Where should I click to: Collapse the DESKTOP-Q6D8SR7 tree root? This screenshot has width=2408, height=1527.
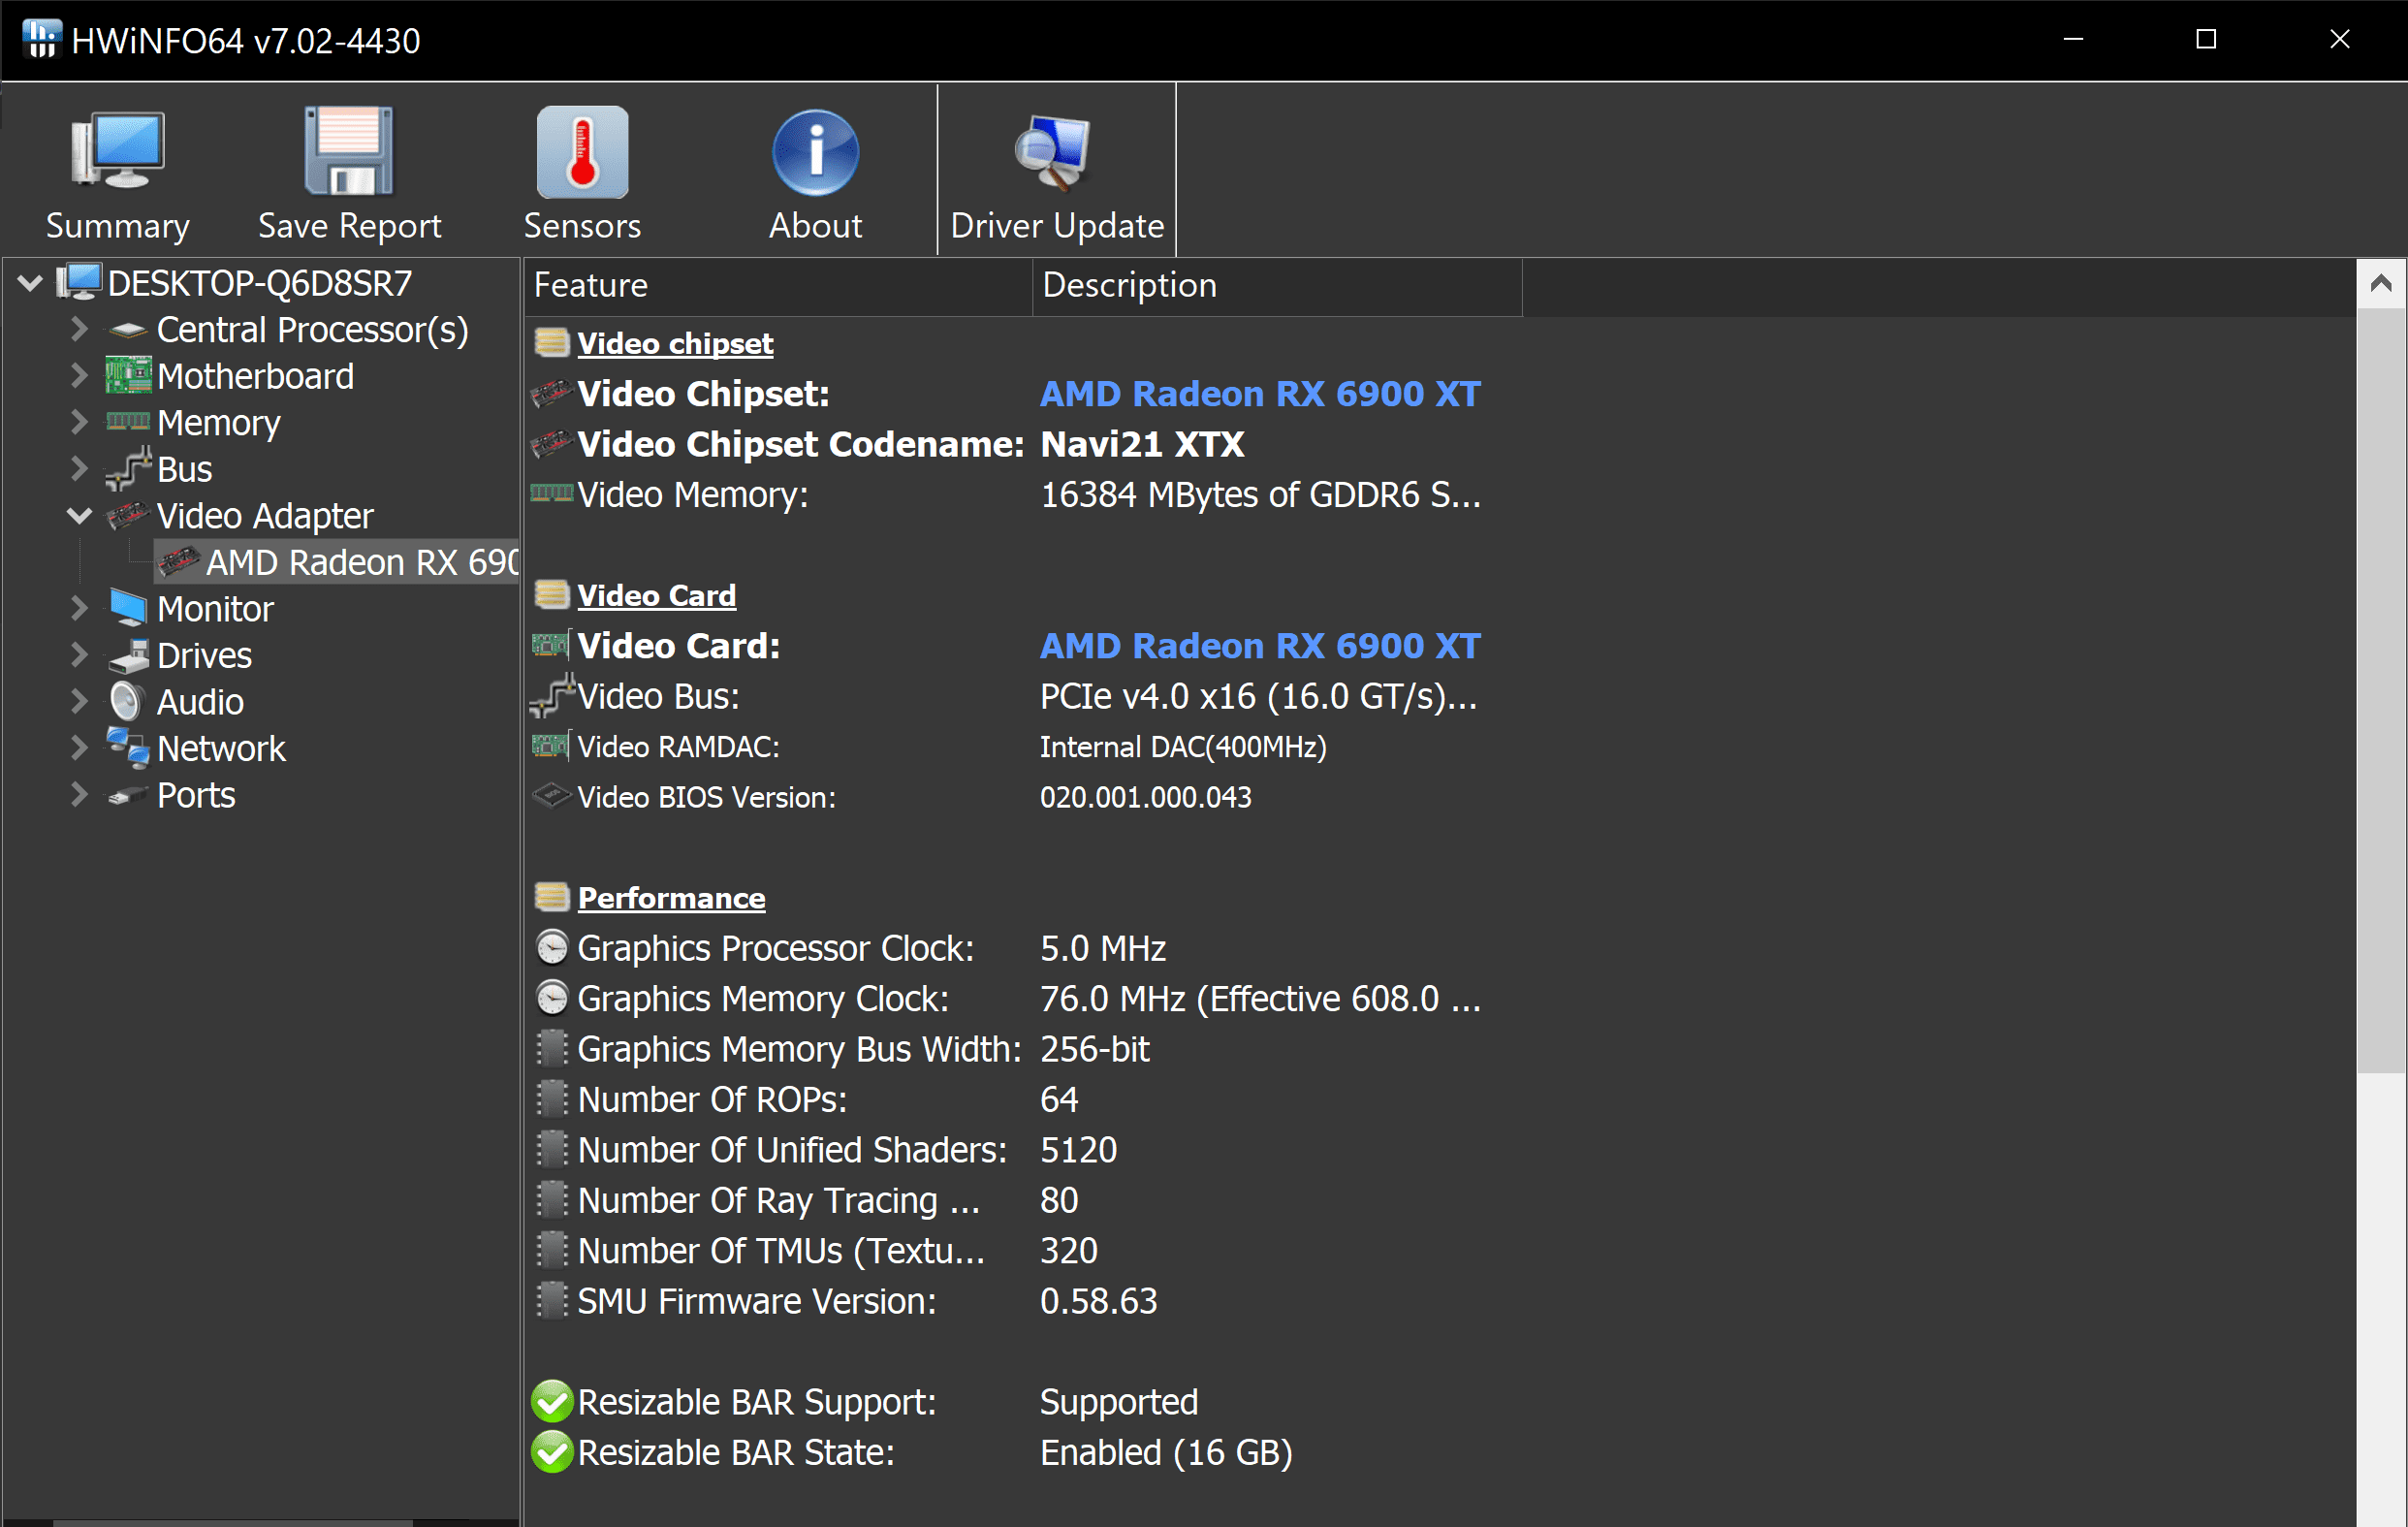point(30,284)
